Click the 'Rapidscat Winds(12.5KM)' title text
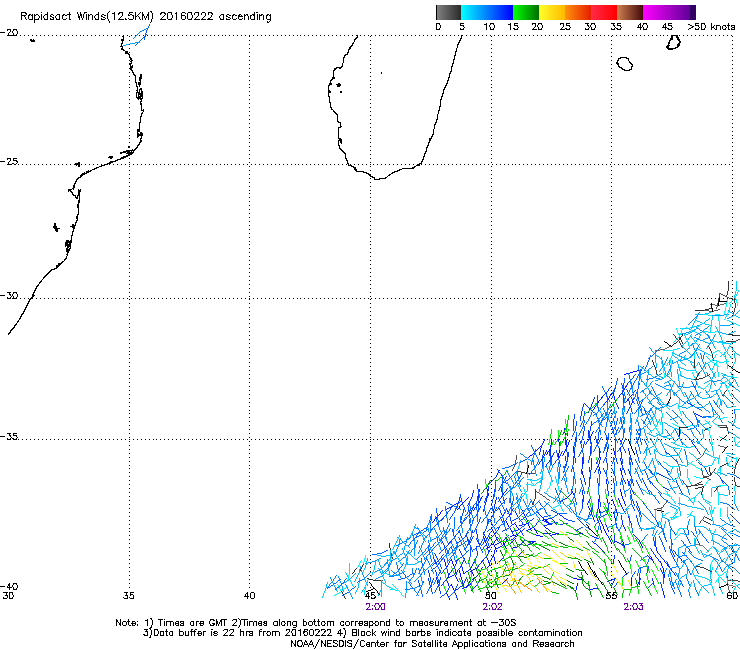 [87, 17]
